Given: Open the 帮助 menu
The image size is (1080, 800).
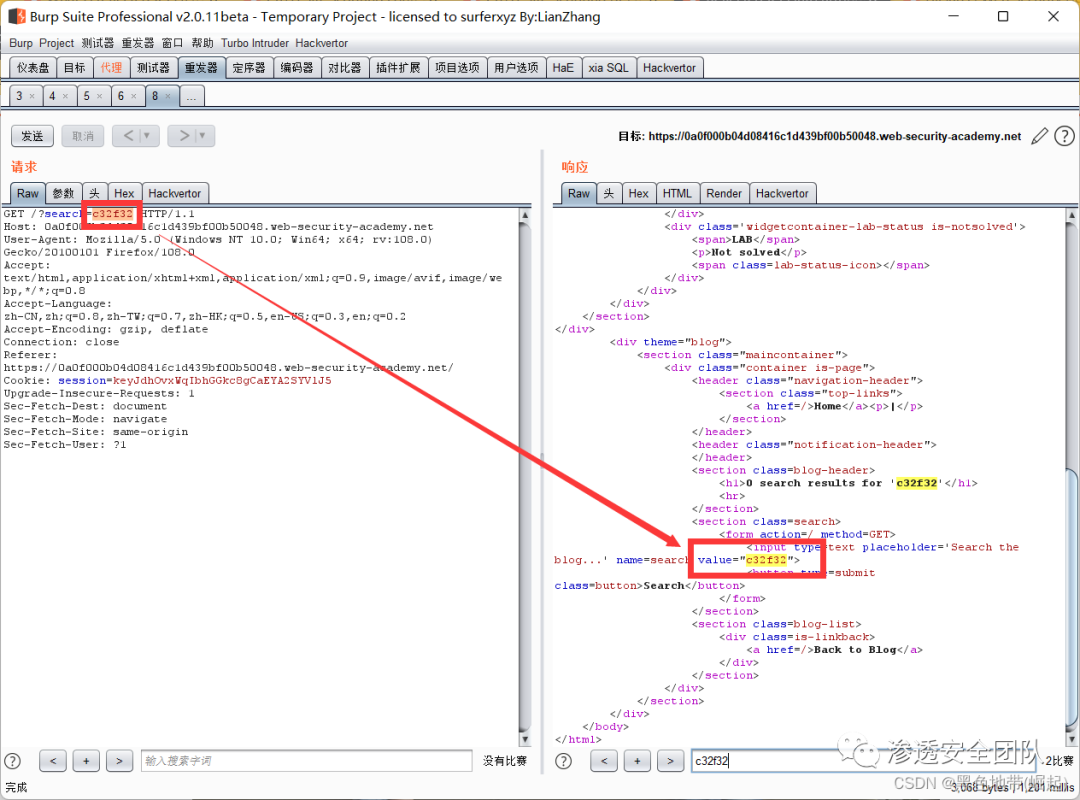Looking at the screenshot, I should click(x=202, y=43).
